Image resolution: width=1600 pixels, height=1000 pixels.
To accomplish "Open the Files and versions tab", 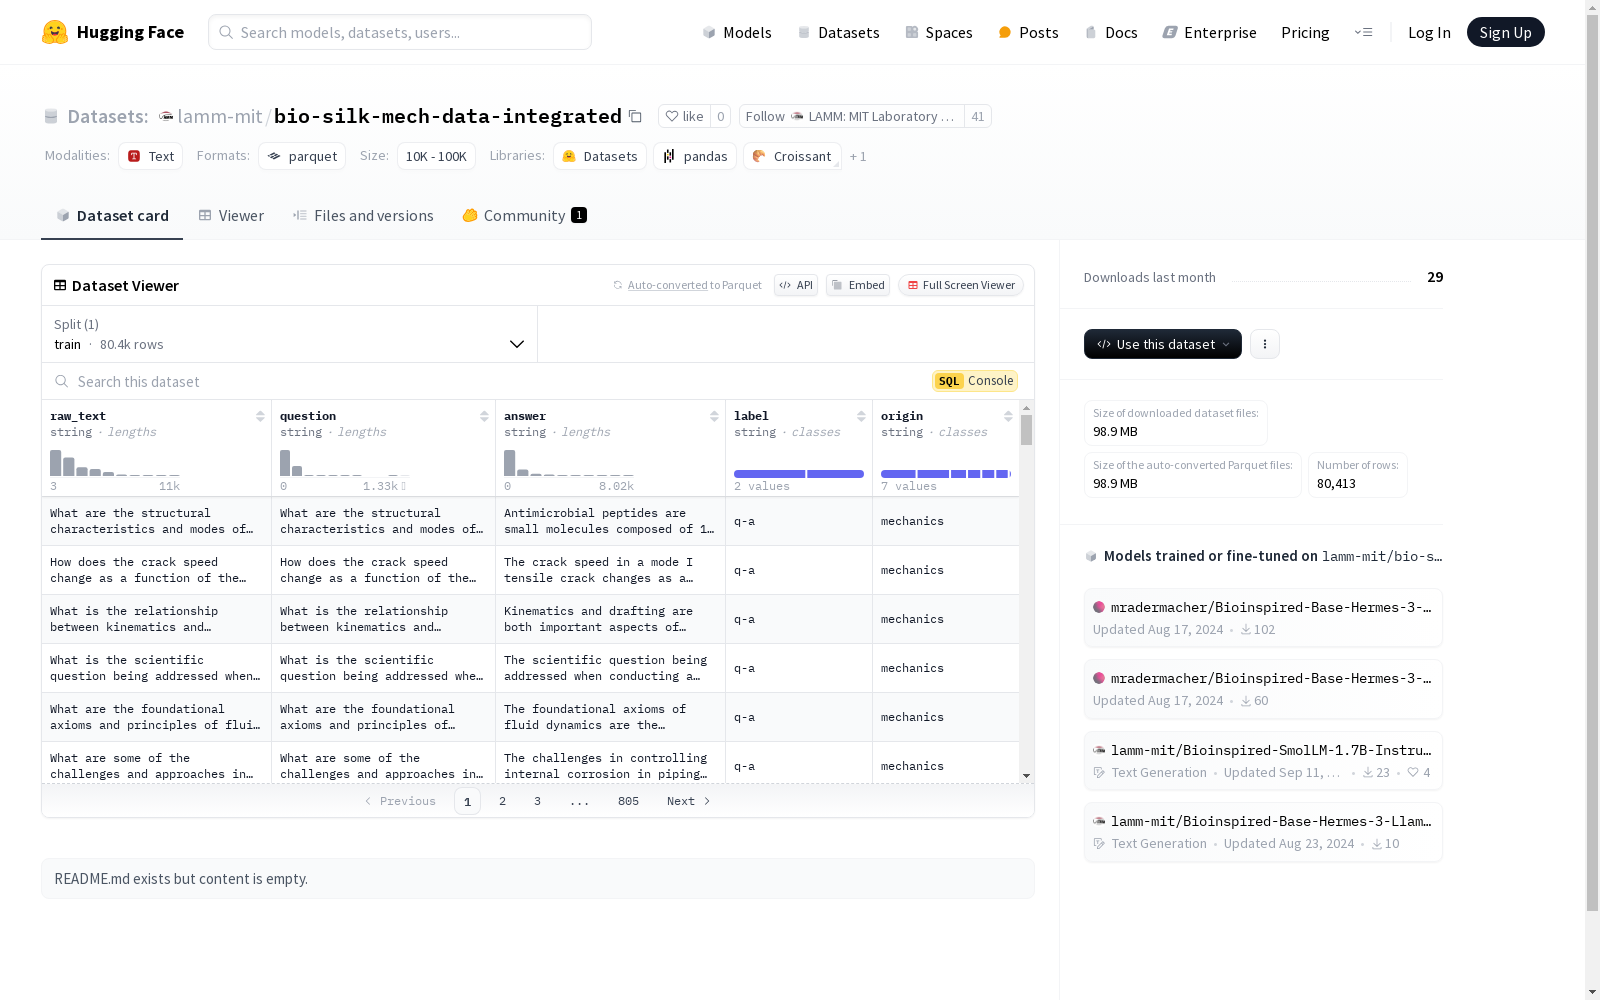I will [x=363, y=216].
